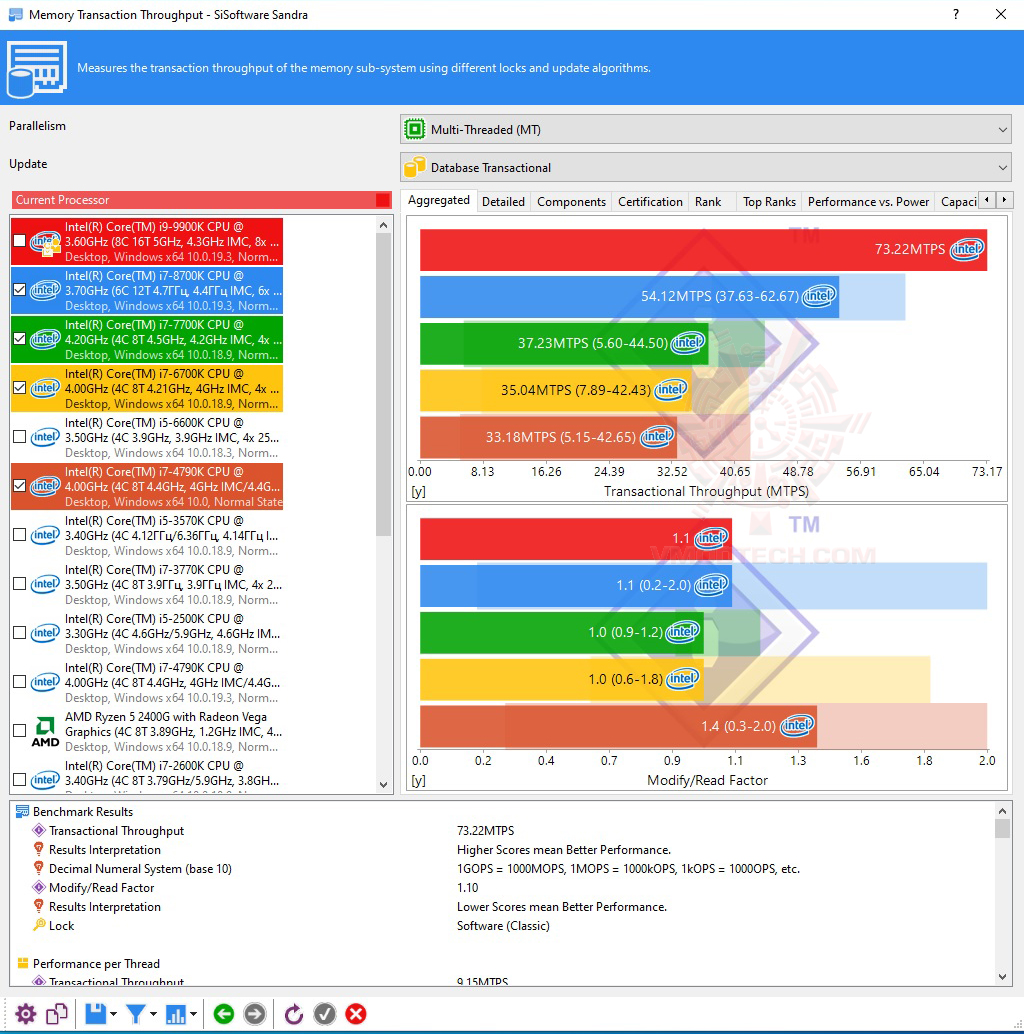Open the Certification tab
Screen dimensions: 1024x1034
(x=650, y=202)
